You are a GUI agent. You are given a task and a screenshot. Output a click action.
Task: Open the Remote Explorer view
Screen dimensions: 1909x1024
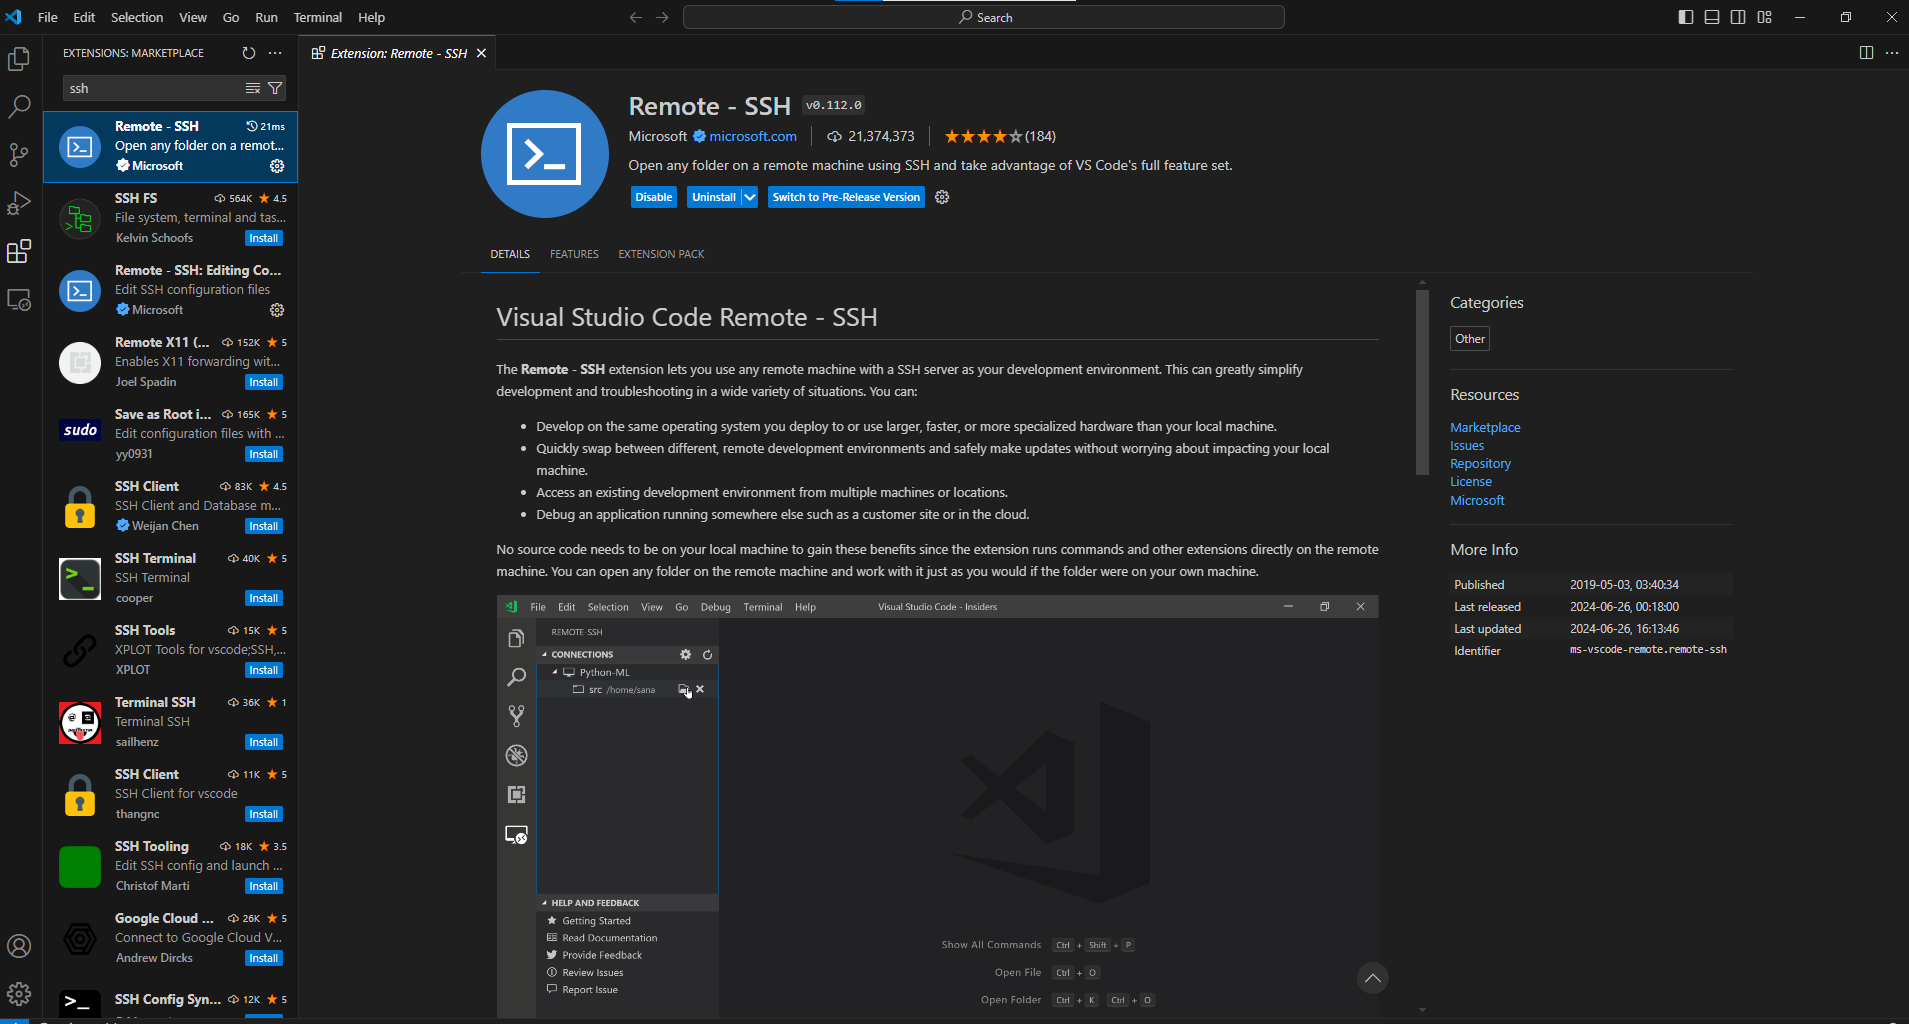click(19, 299)
